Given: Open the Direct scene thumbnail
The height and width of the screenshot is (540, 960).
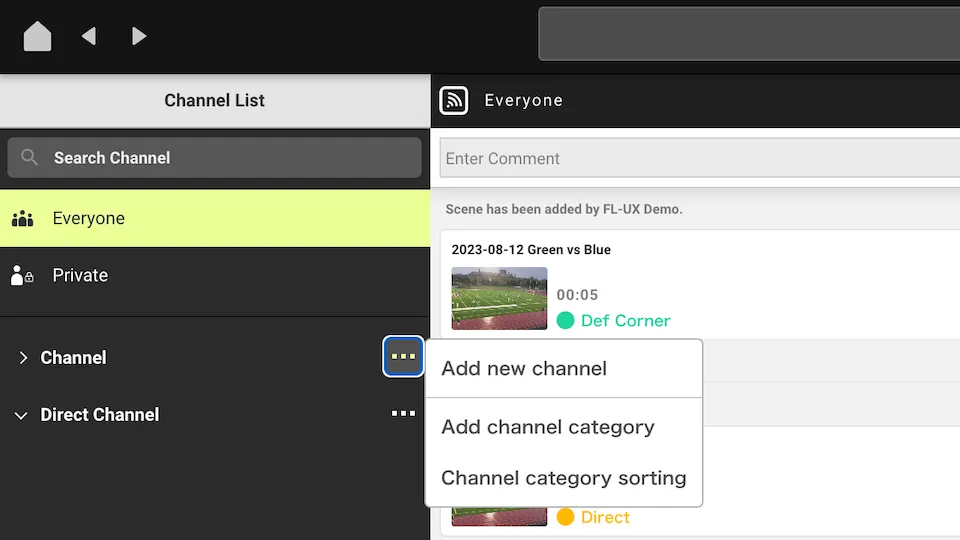Looking at the screenshot, I should pyautogui.click(x=500, y=517).
